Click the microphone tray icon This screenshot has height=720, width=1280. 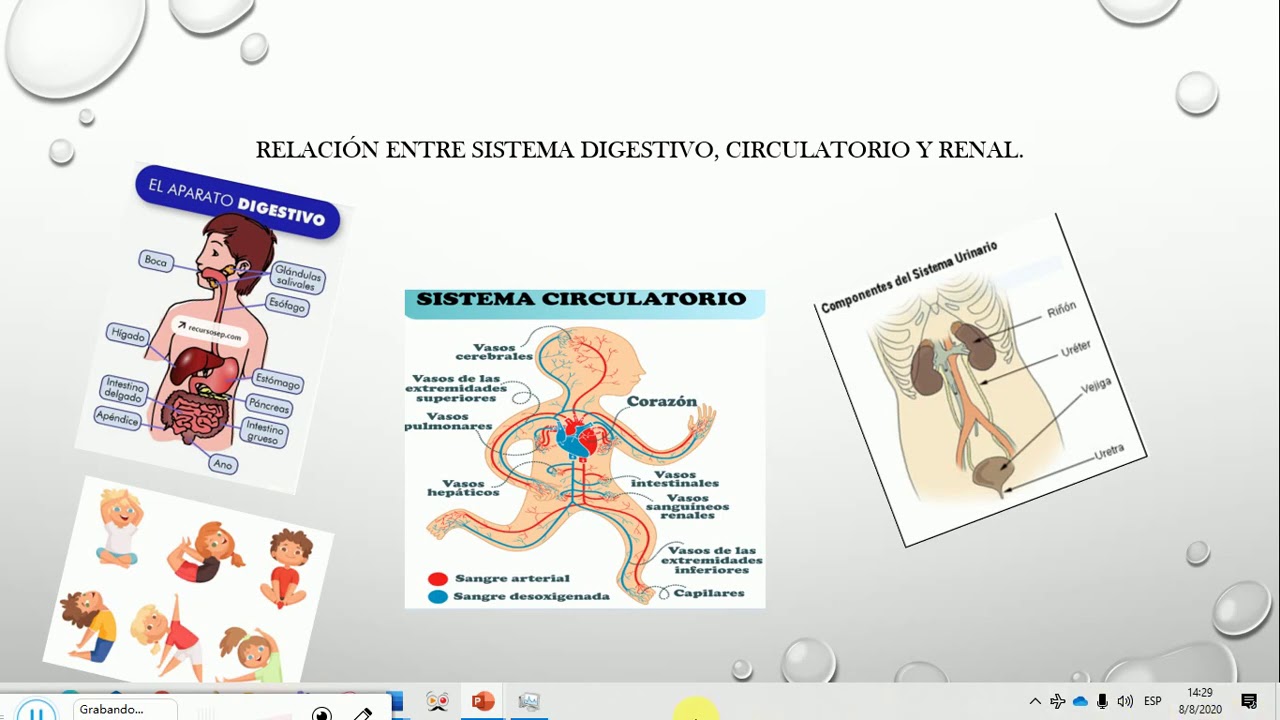1102,701
